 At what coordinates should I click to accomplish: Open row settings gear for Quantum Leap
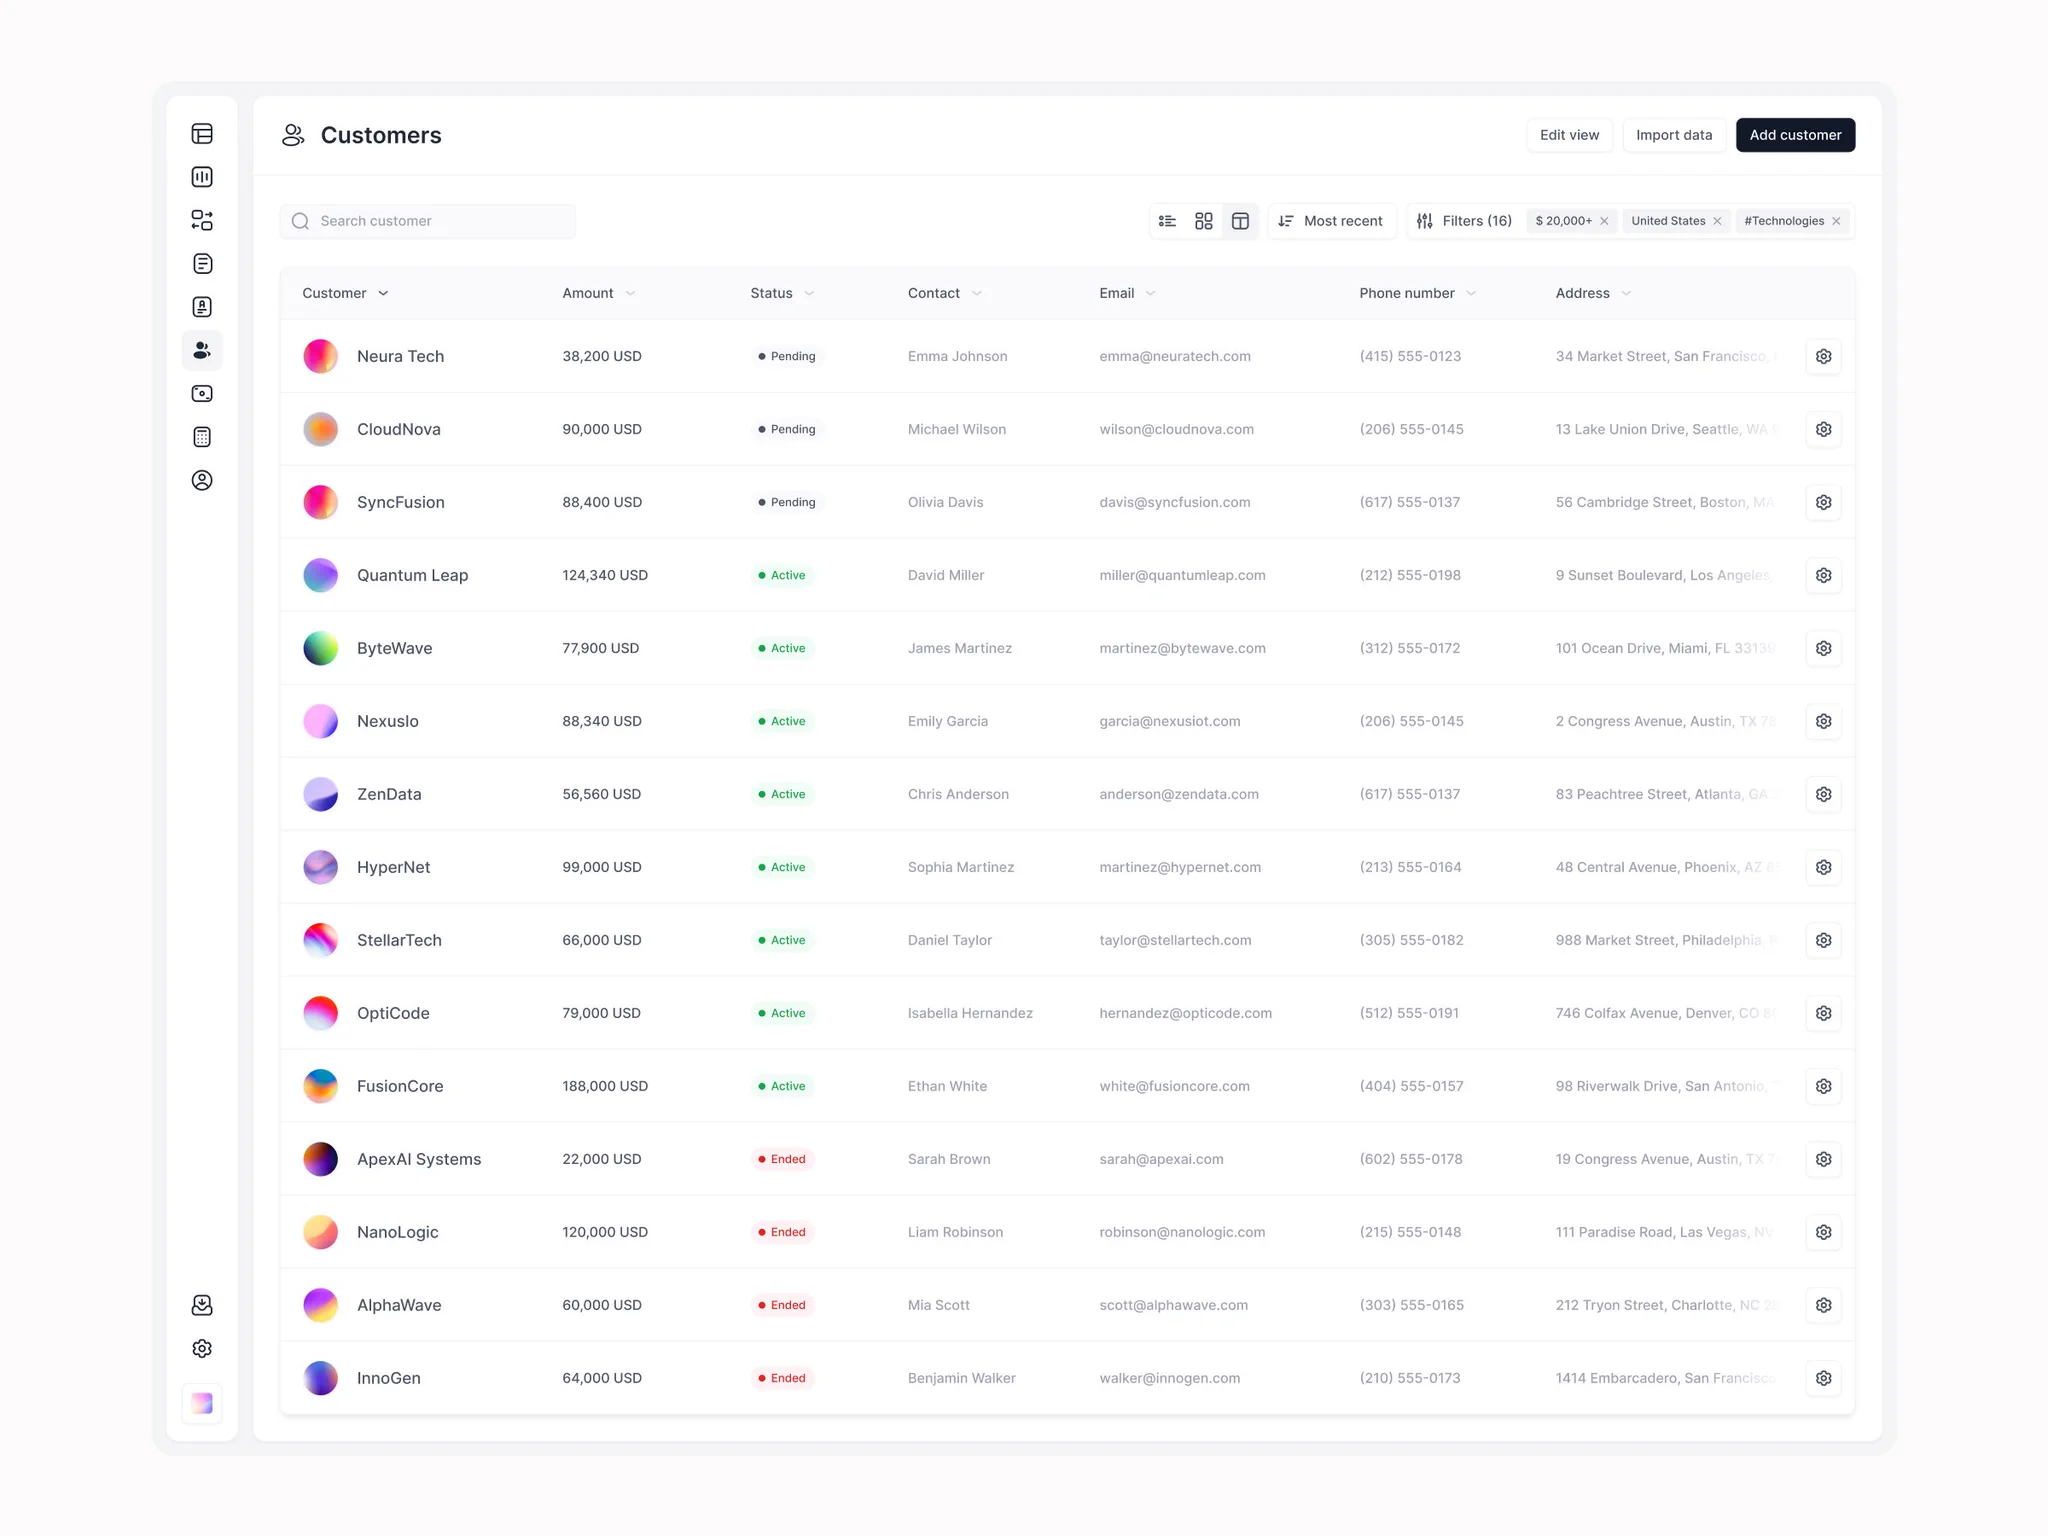(1823, 575)
